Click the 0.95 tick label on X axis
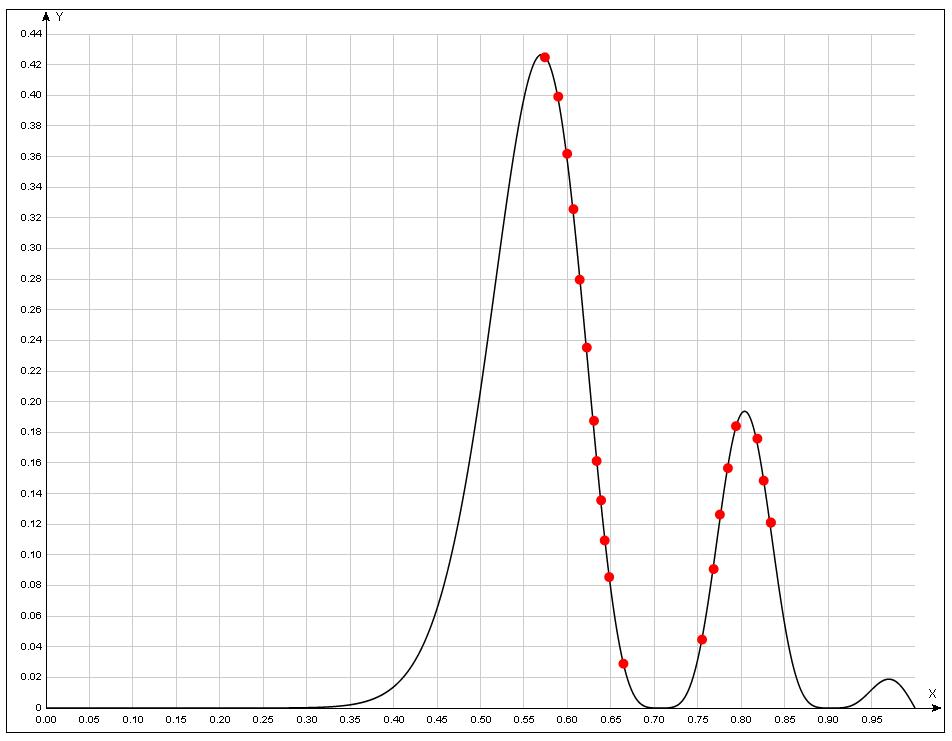952x741 pixels. [872, 719]
